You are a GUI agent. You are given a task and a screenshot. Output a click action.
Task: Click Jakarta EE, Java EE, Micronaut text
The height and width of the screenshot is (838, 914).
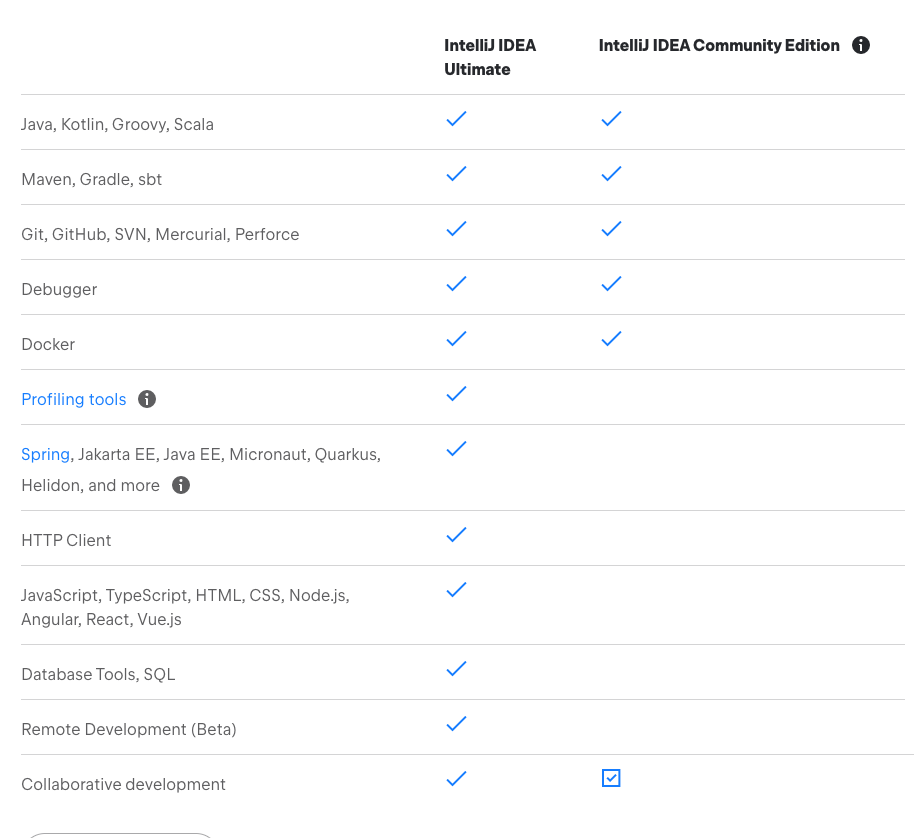tap(195, 455)
